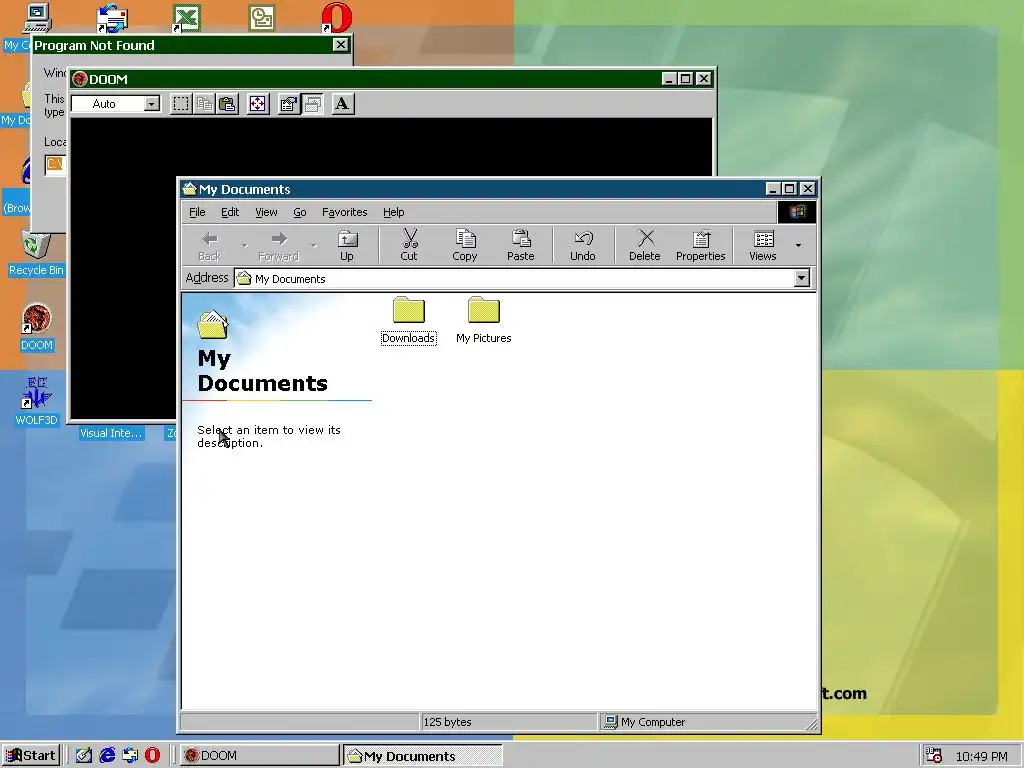1024x768 pixels.
Task: Click the Full screen icon in DOOM toolbar
Action: coord(257,104)
